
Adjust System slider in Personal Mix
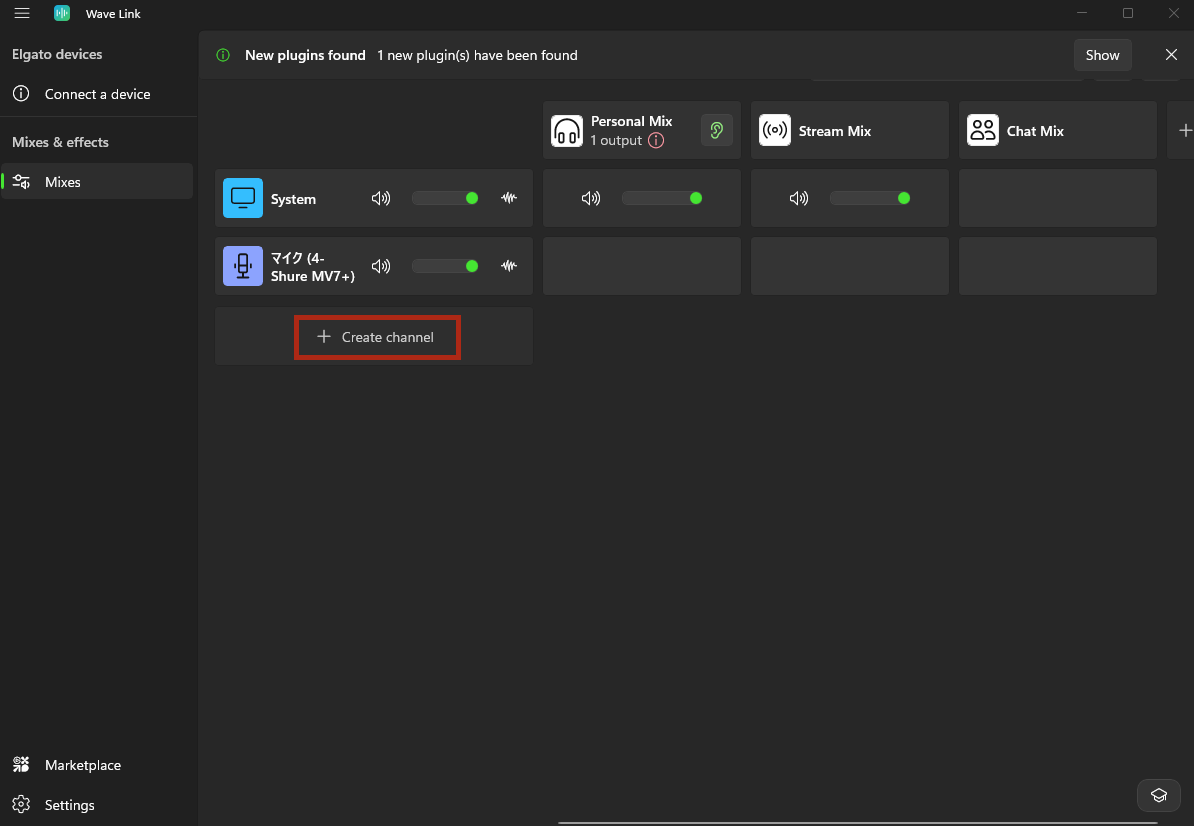click(x=662, y=198)
